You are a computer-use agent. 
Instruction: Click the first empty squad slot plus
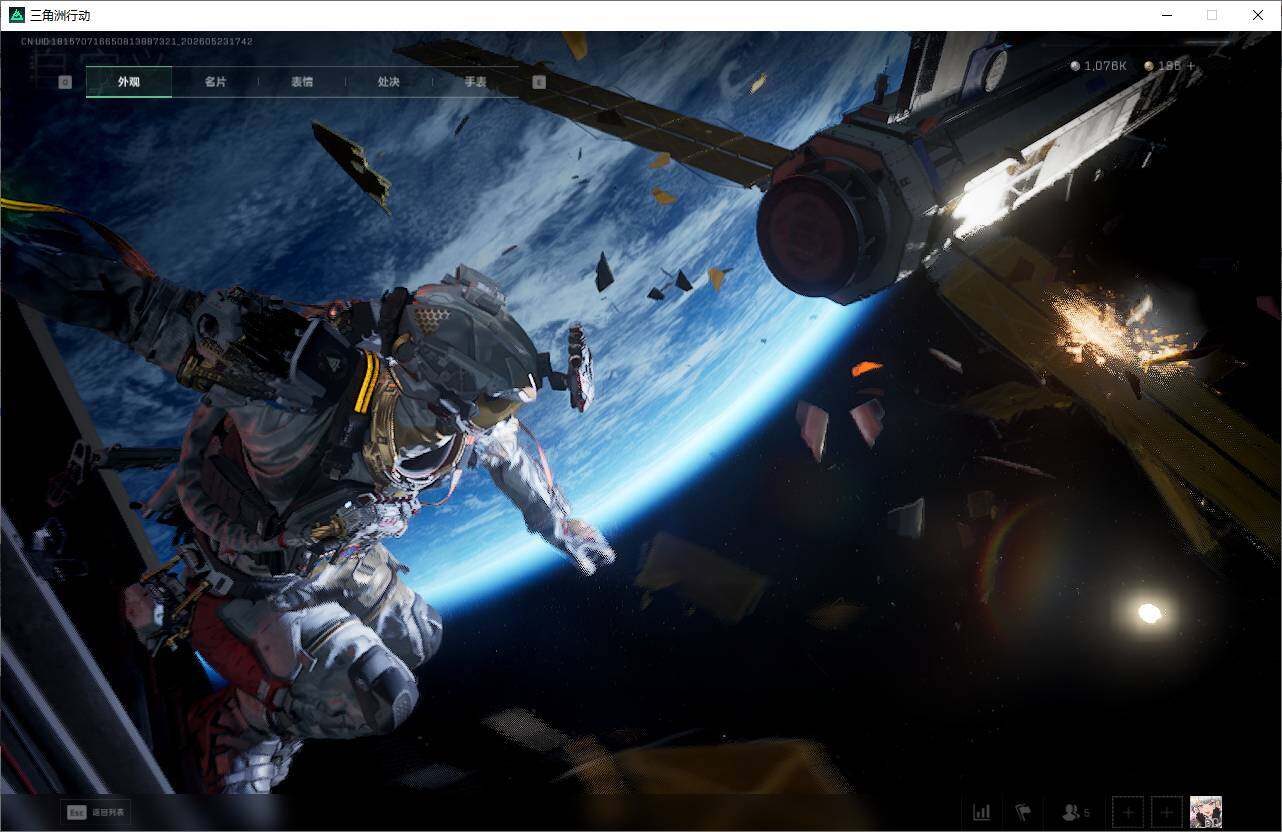pyautogui.click(x=1128, y=812)
